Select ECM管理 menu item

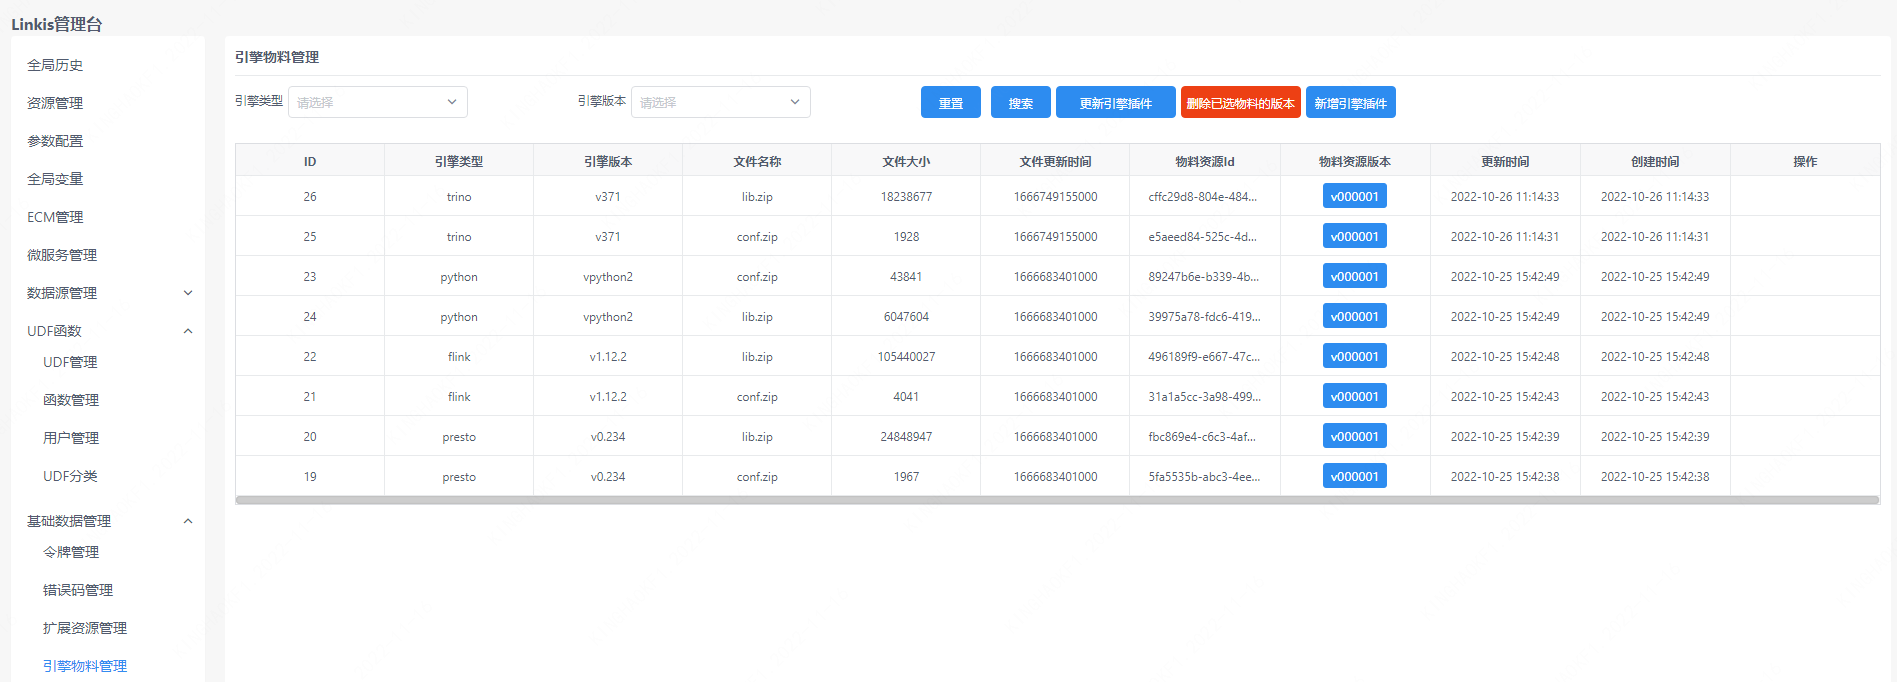55,217
